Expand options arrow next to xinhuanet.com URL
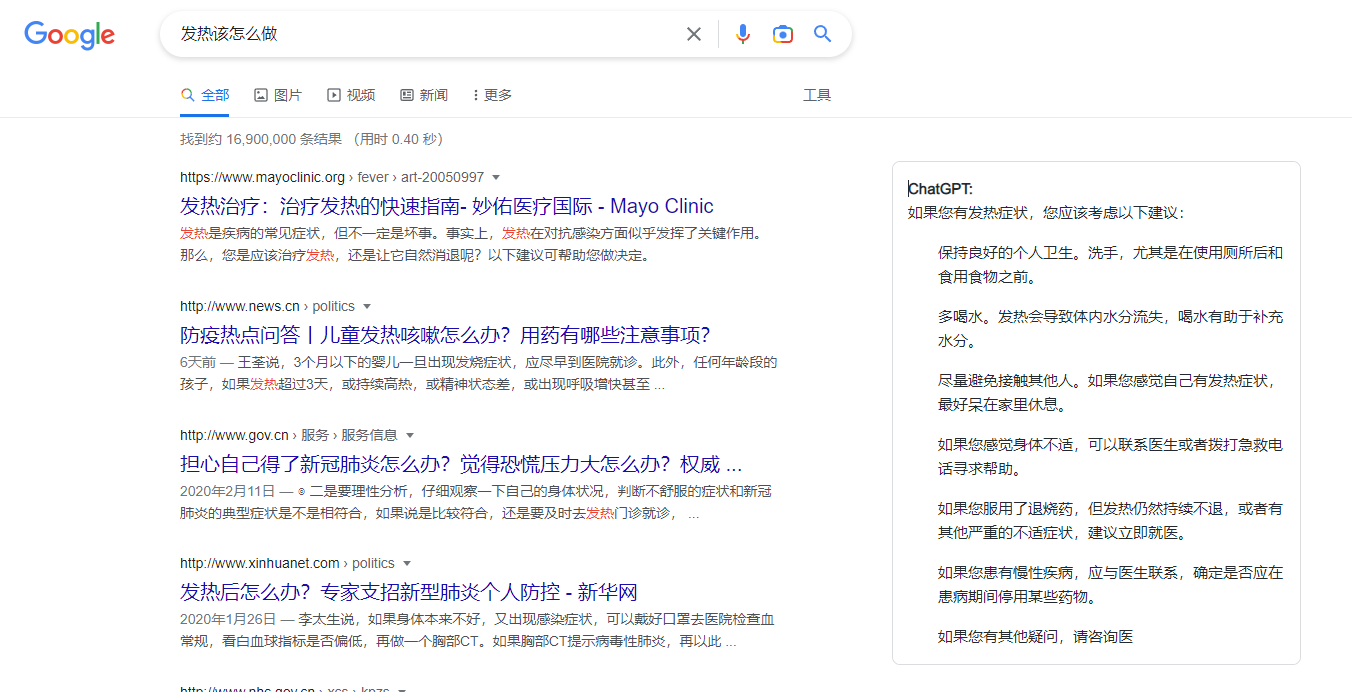Image resolution: width=1352 pixels, height=692 pixels. pyautogui.click(x=407, y=564)
